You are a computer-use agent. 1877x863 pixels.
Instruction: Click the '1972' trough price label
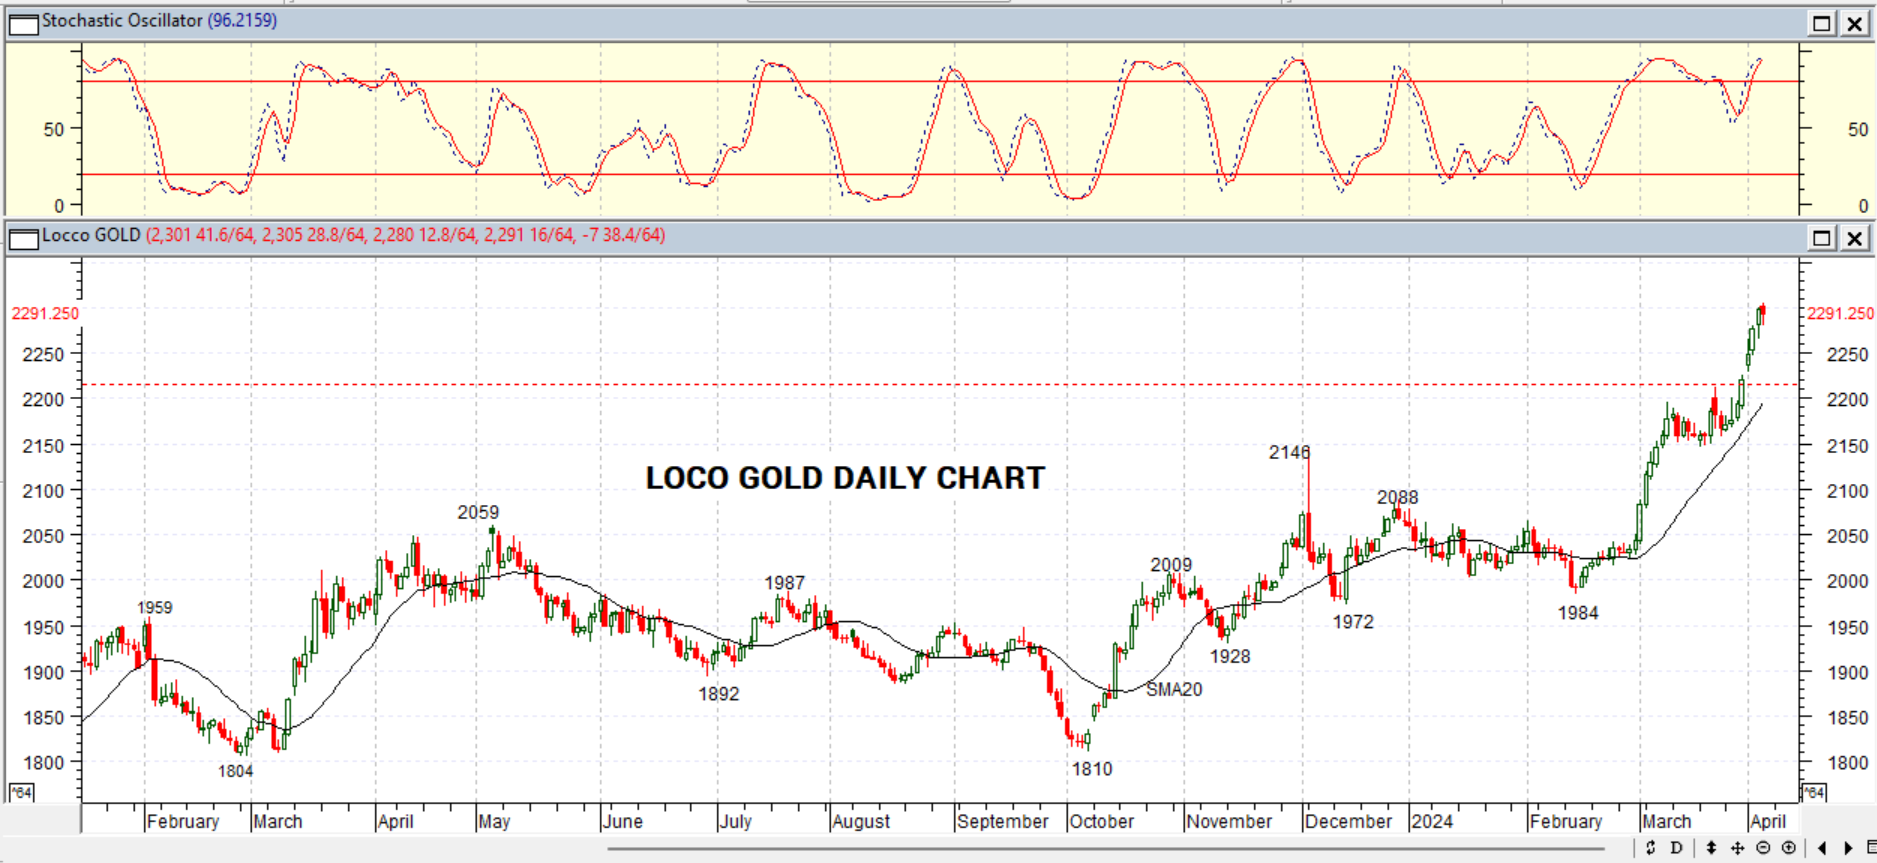click(x=1353, y=622)
